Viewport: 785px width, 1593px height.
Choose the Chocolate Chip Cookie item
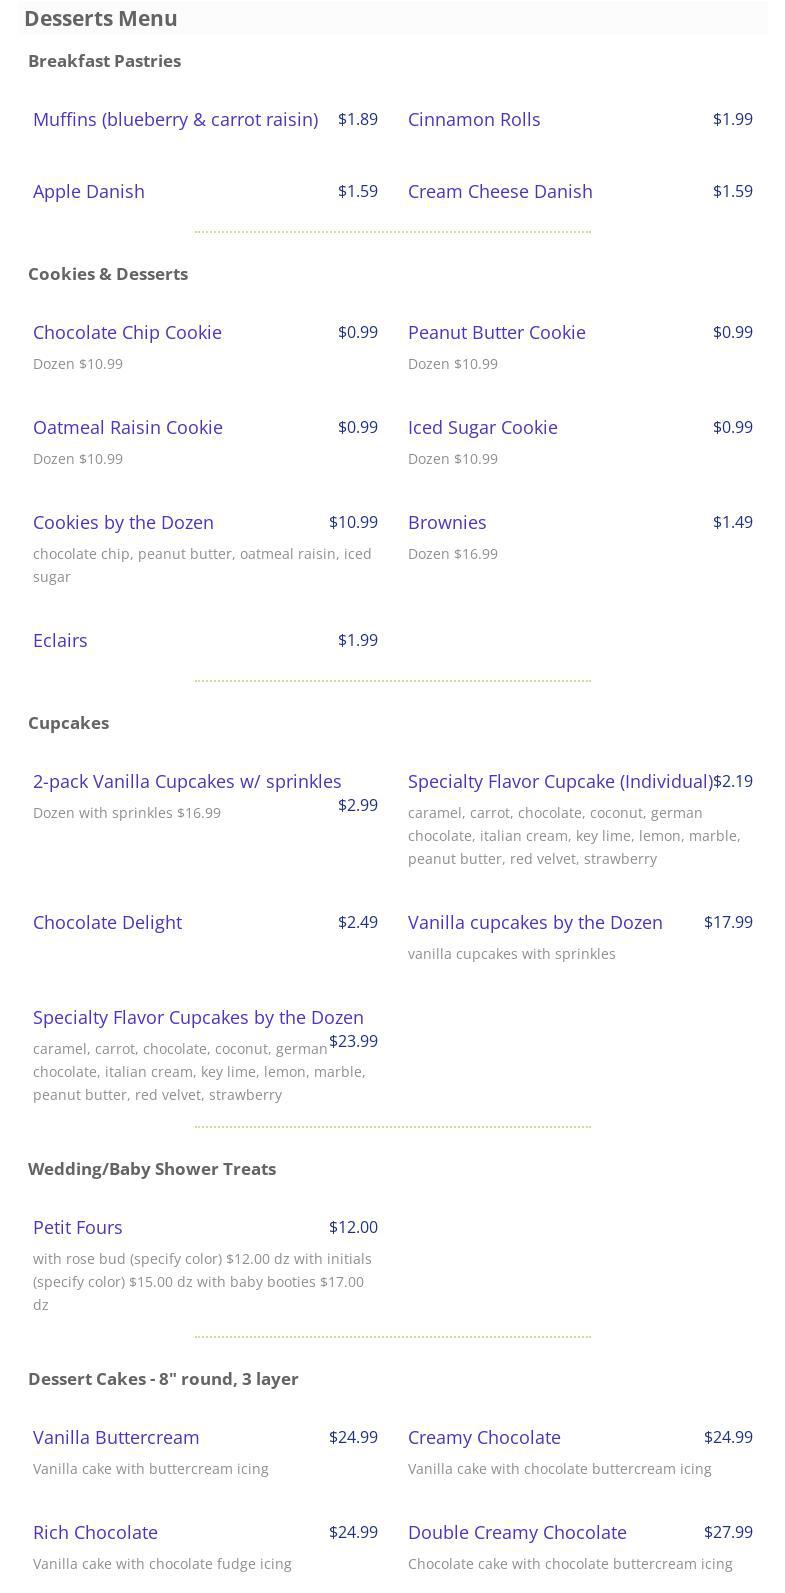coord(127,333)
